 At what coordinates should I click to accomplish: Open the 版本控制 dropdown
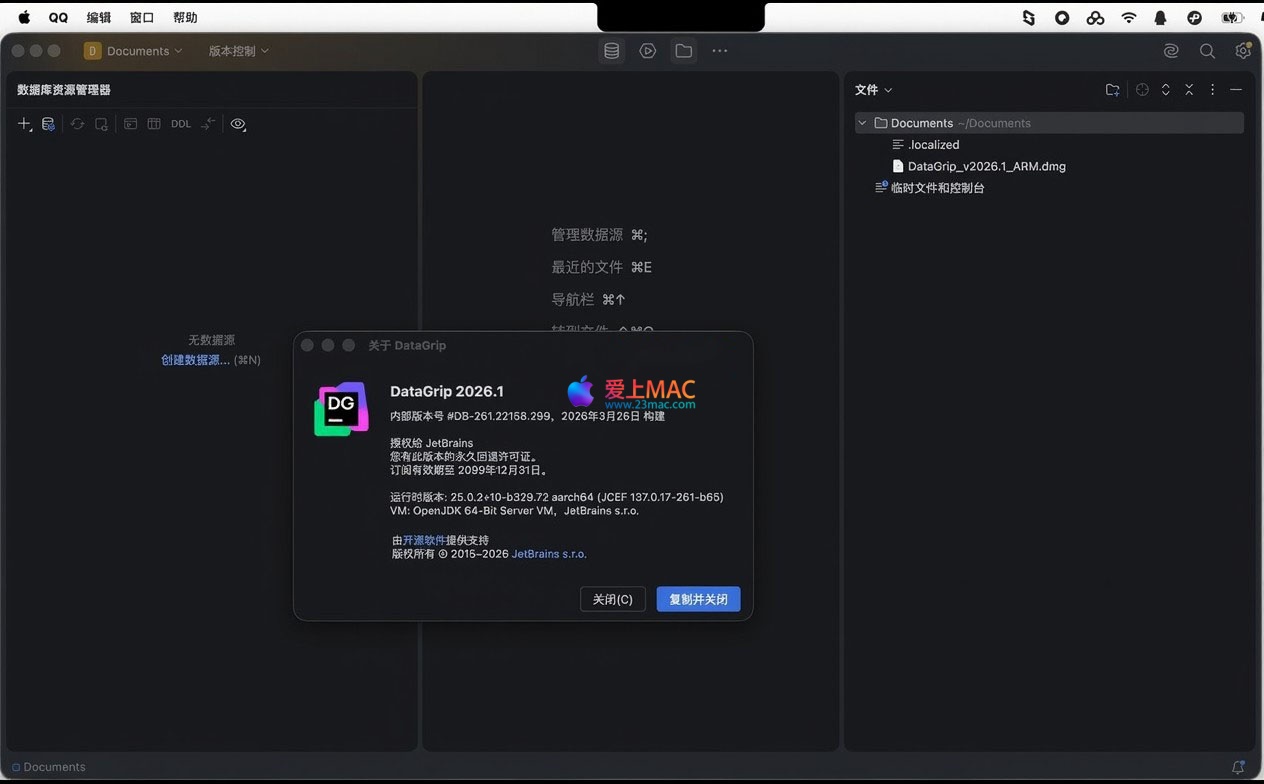point(238,51)
